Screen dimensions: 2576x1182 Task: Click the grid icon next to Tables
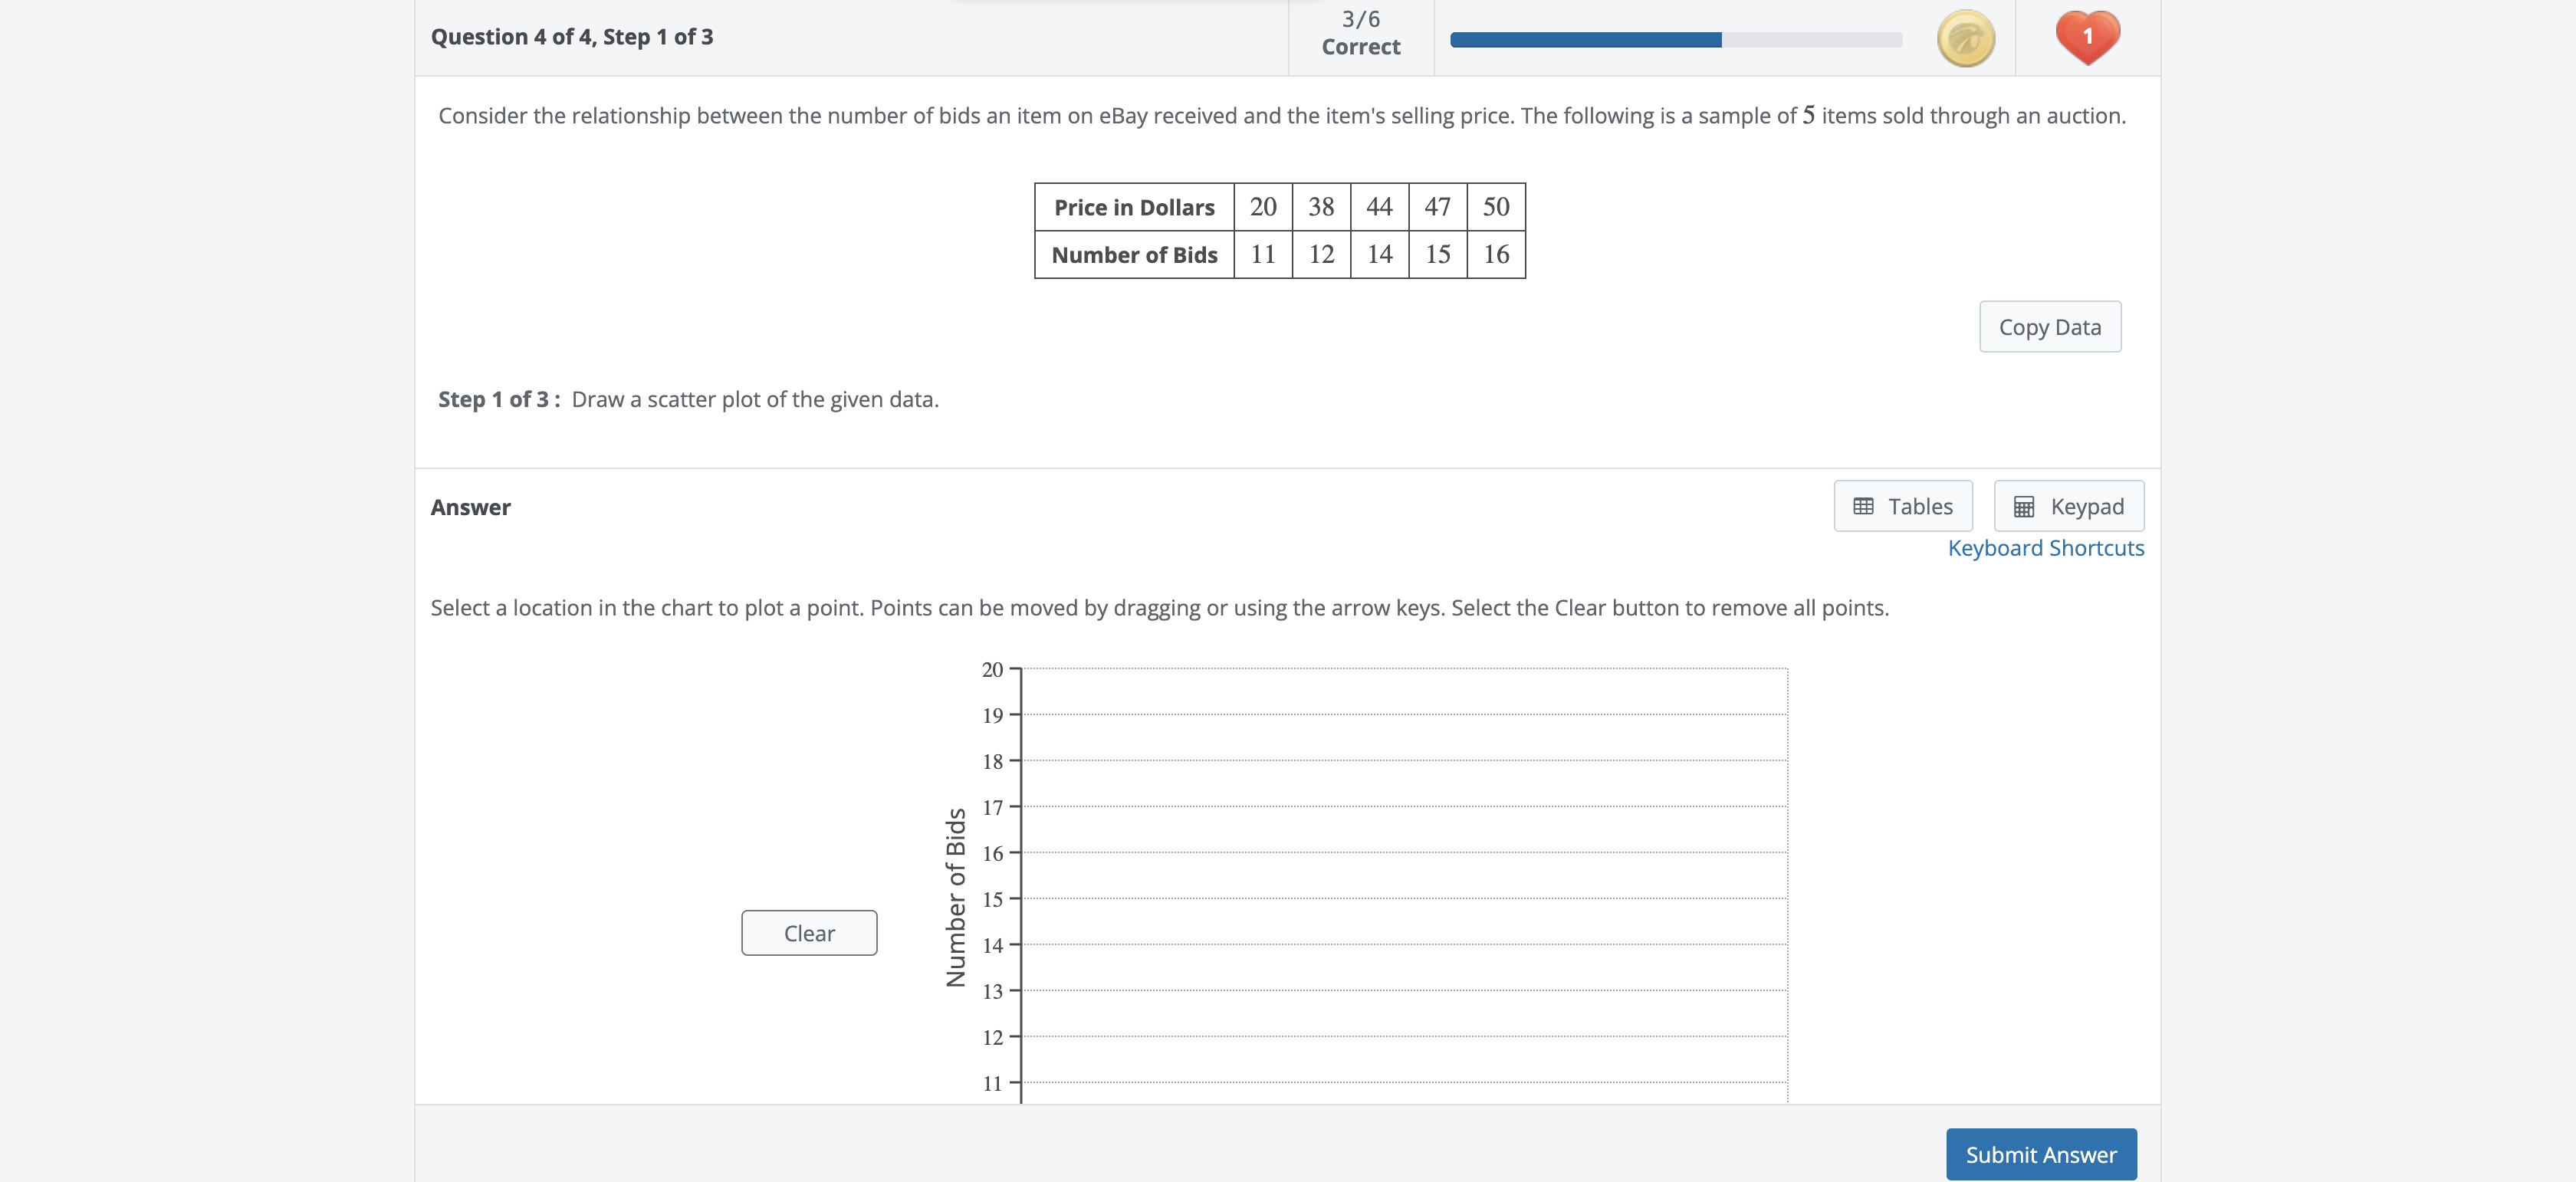click(x=1862, y=506)
